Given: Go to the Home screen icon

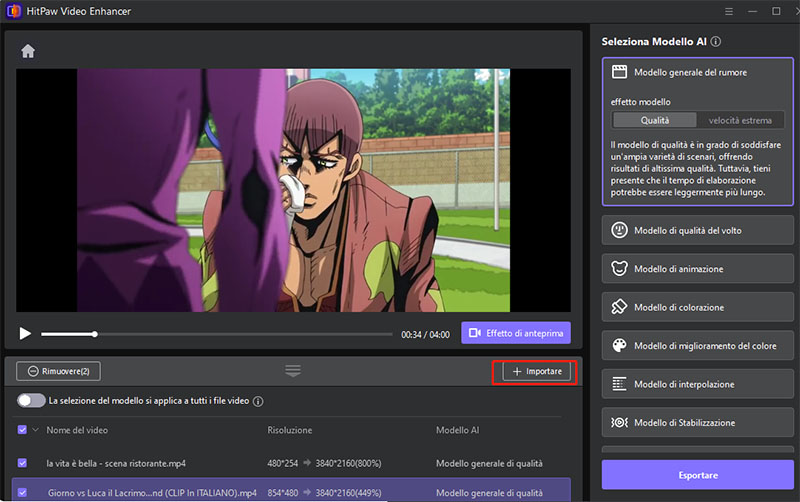Looking at the screenshot, I should click(x=28, y=51).
